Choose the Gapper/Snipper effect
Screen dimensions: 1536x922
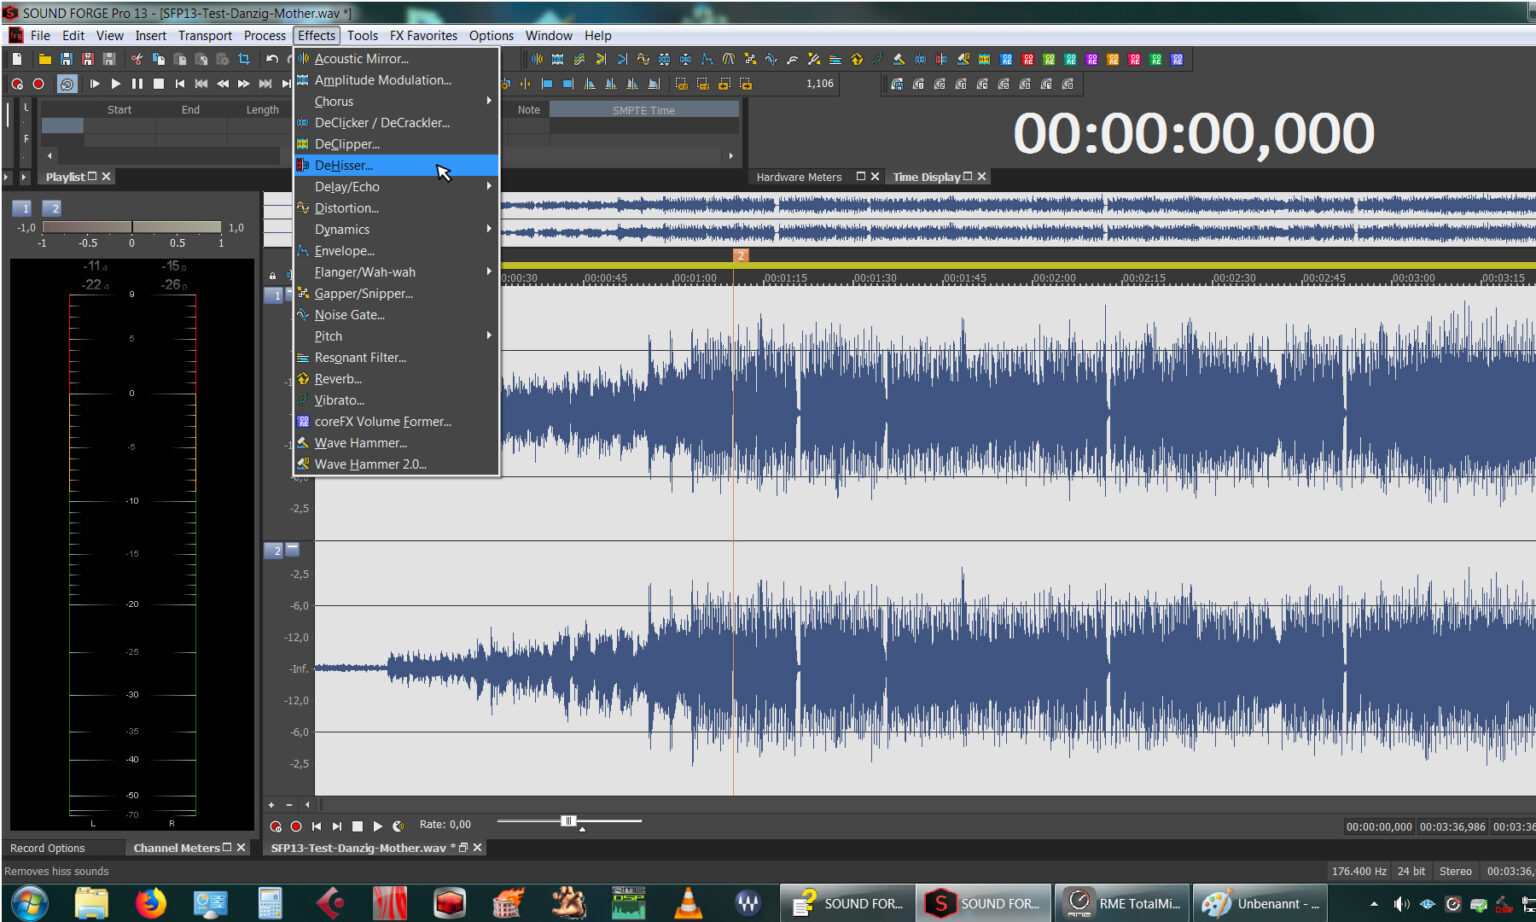click(396, 294)
